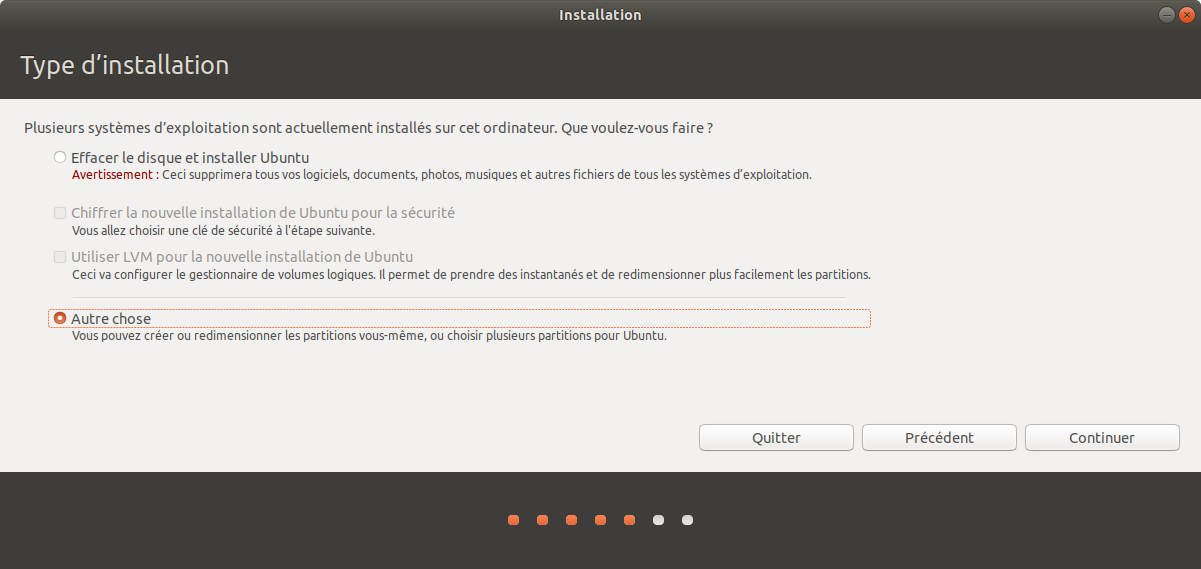Enable the "Chiffrer la nouvelle installation" checkbox
The image size is (1201, 569).
coord(60,213)
